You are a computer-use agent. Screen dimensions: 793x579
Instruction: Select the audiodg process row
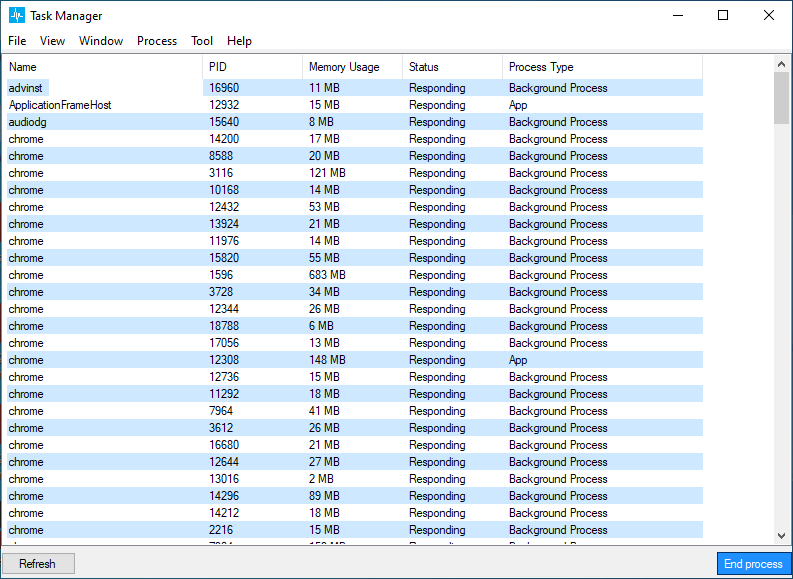tap(355, 122)
